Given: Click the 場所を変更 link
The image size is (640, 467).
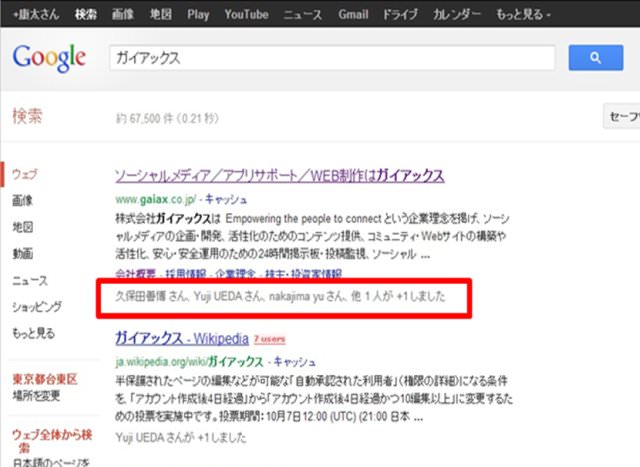Looking at the screenshot, I should [36, 395].
